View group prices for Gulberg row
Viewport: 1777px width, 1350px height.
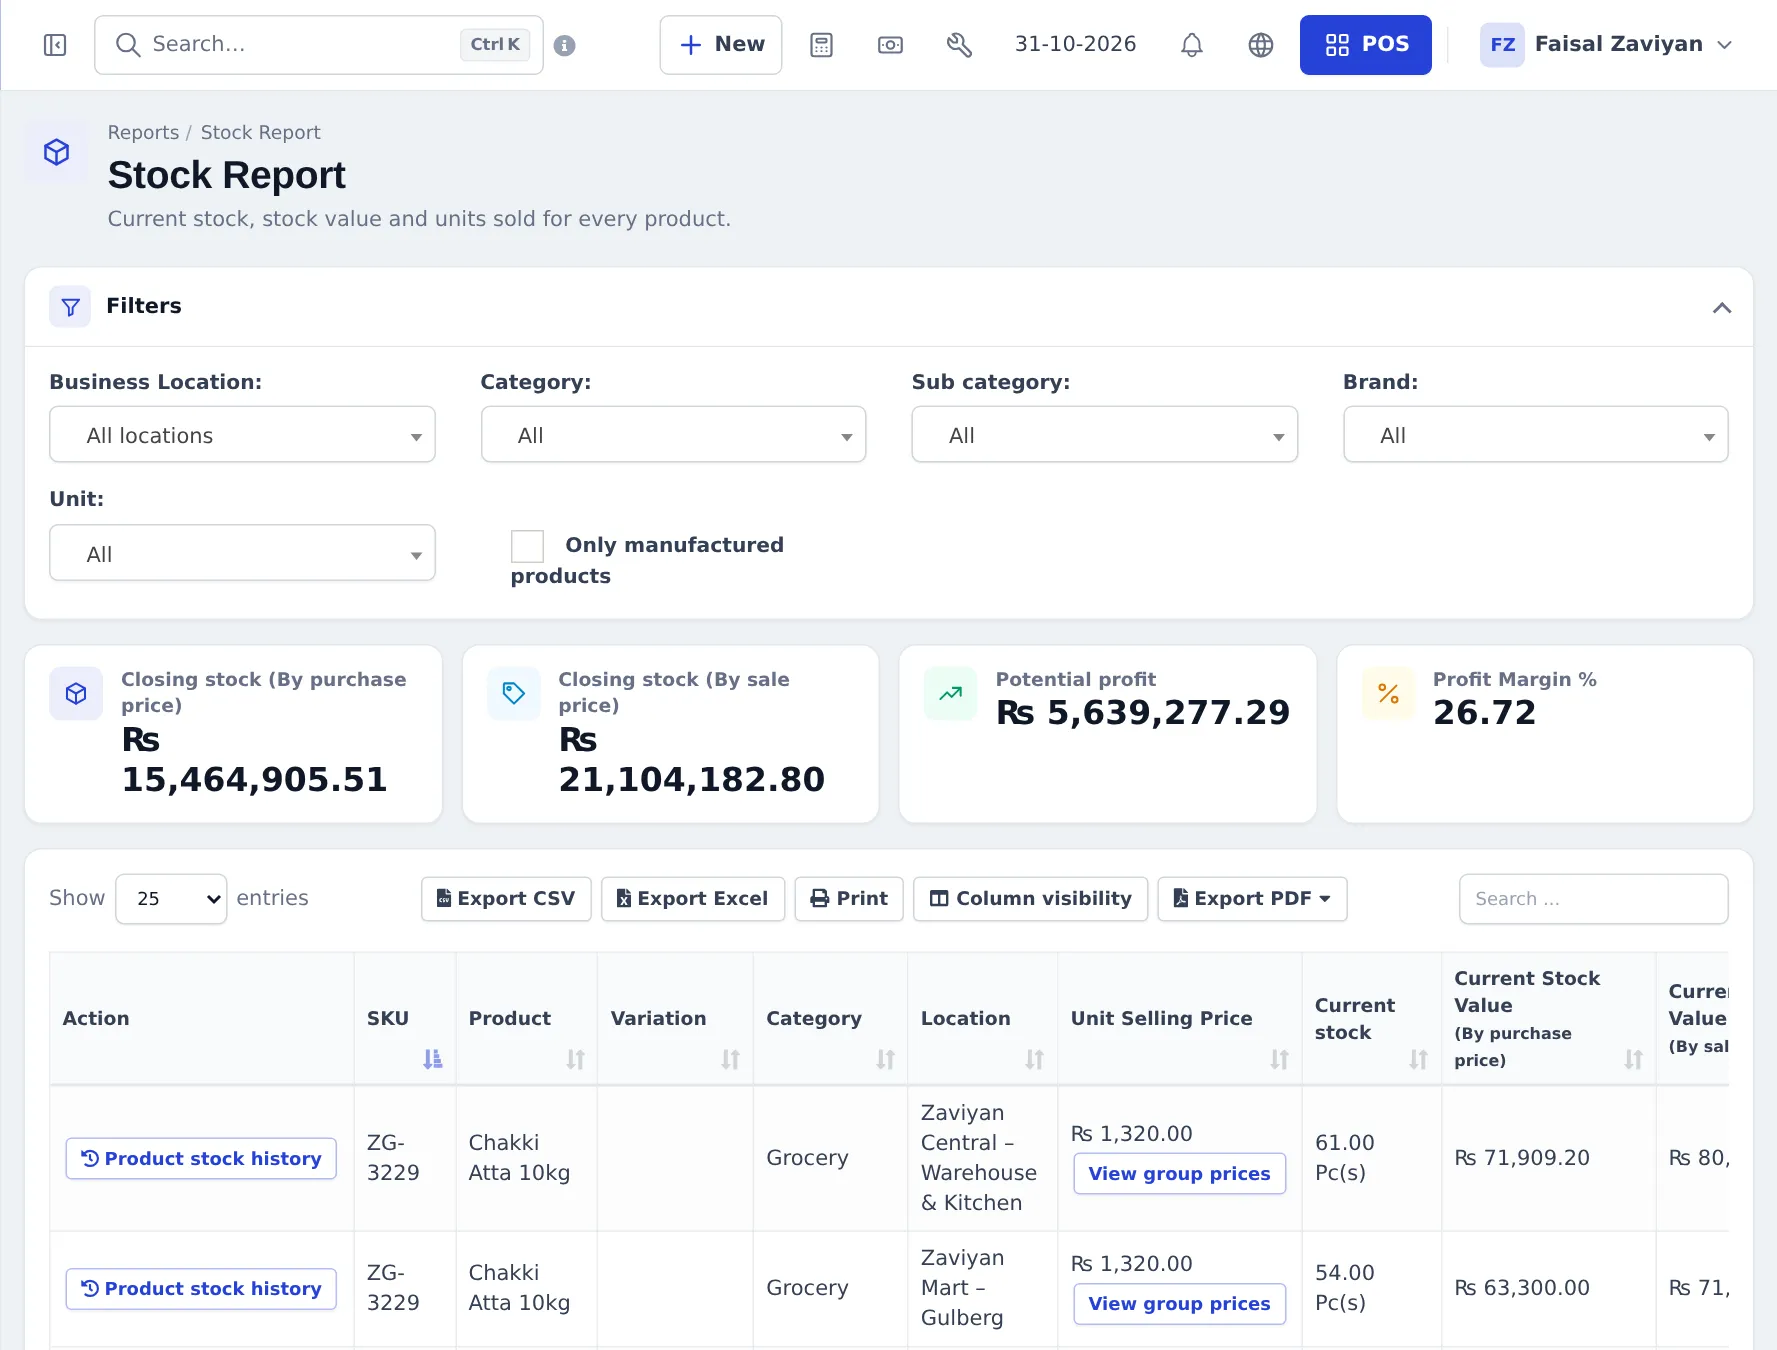(1179, 1303)
